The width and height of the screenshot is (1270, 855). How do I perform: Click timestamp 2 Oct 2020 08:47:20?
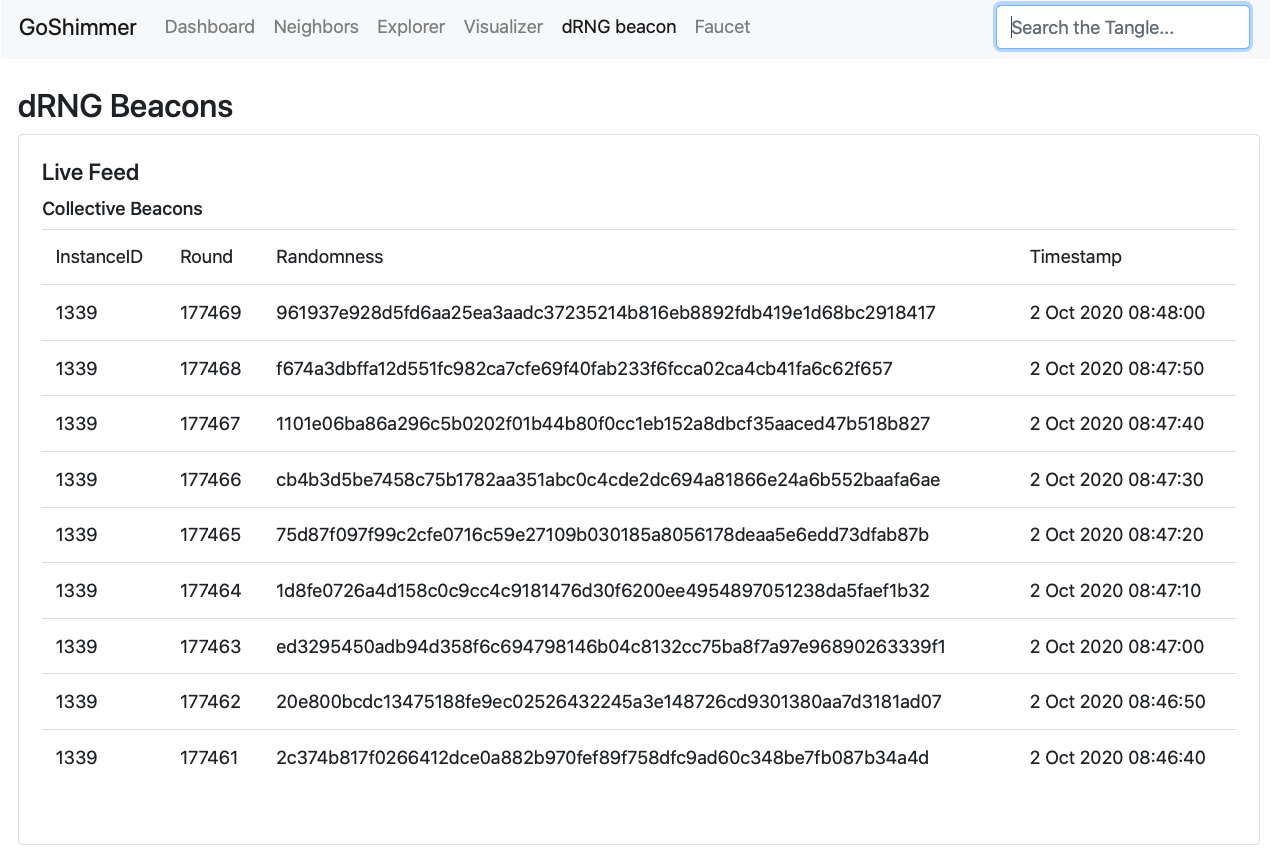[x=1117, y=535]
